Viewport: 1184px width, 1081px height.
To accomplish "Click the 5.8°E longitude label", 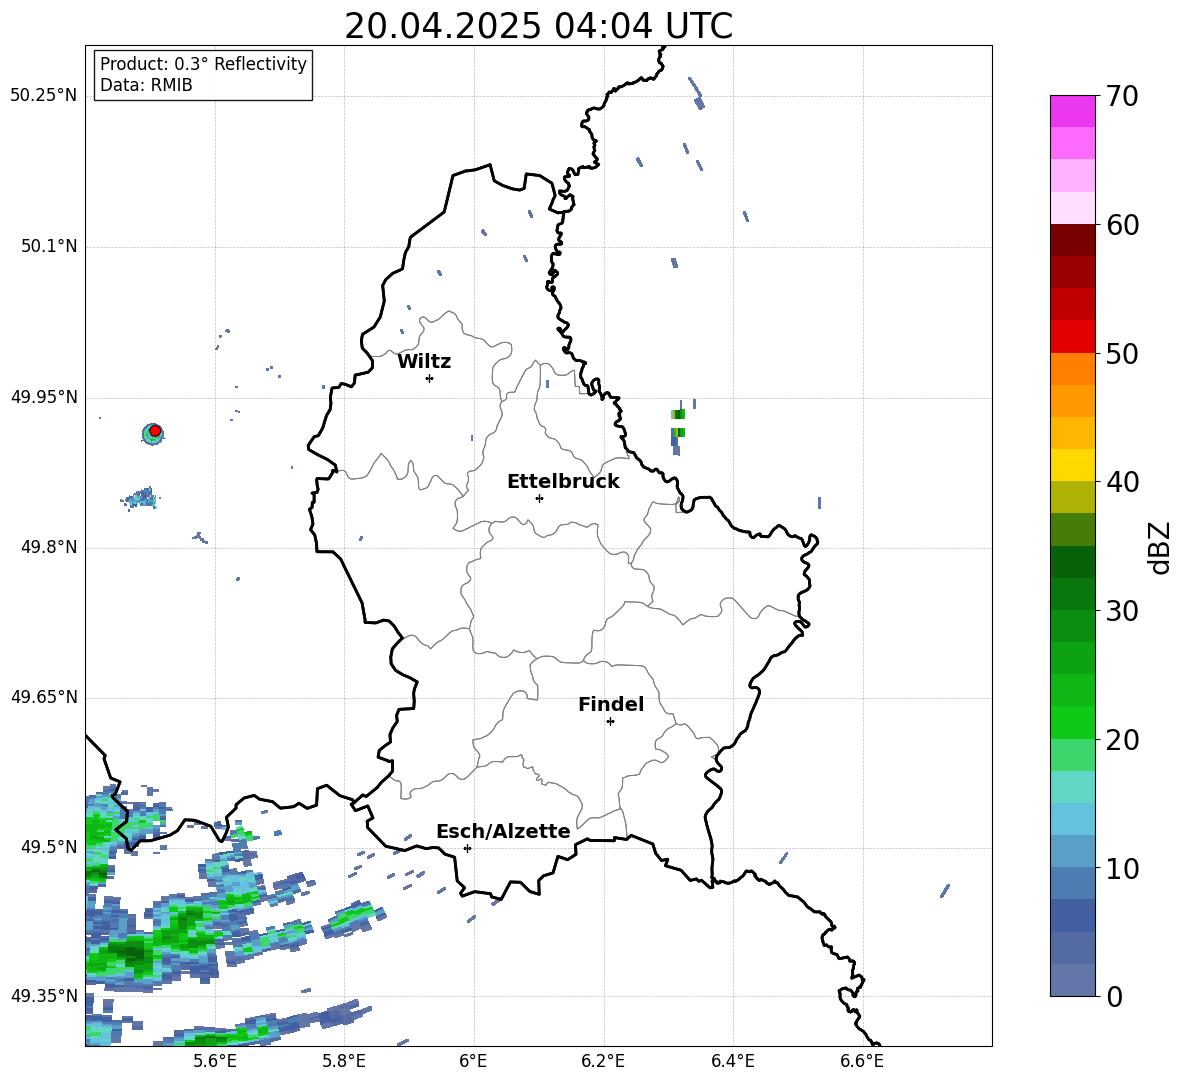I will [x=344, y=1061].
